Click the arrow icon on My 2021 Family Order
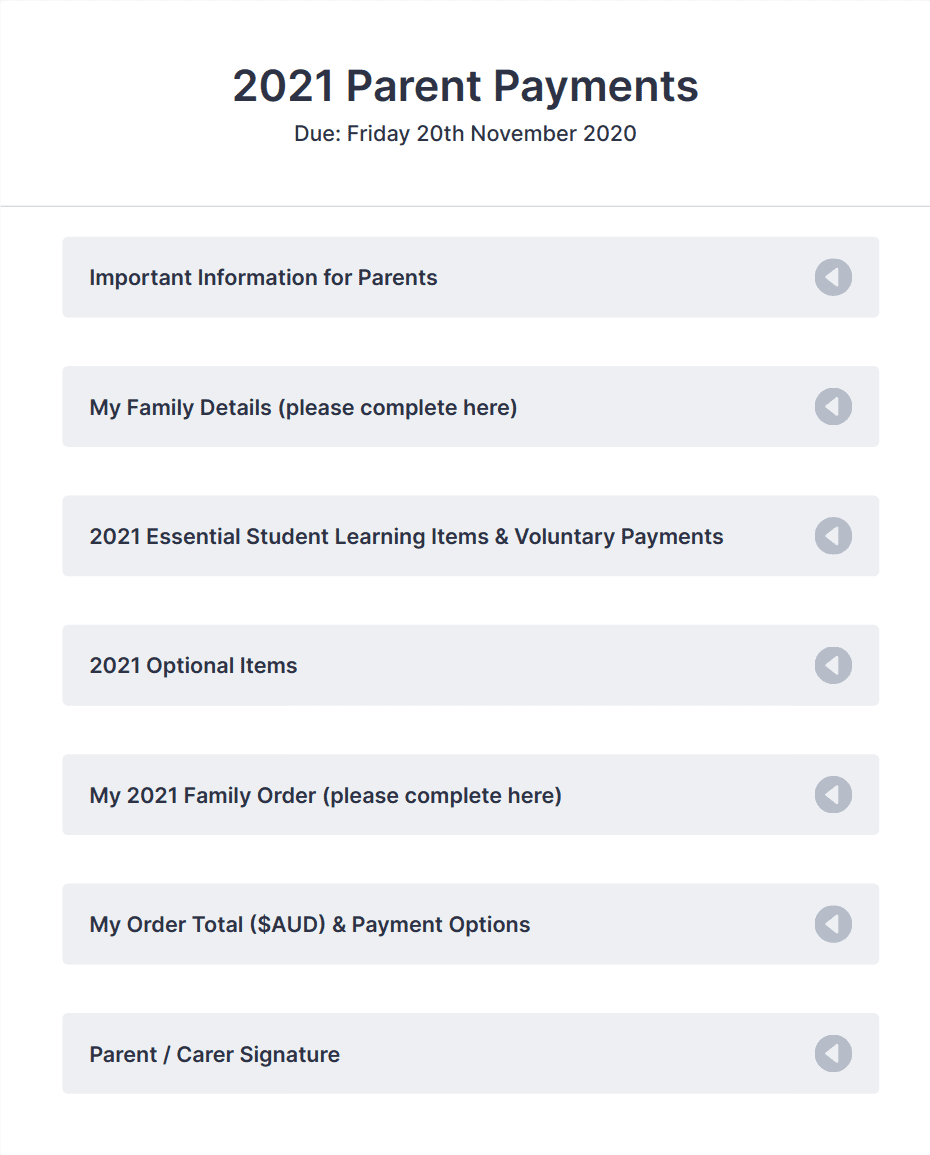 pyautogui.click(x=833, y=794)
